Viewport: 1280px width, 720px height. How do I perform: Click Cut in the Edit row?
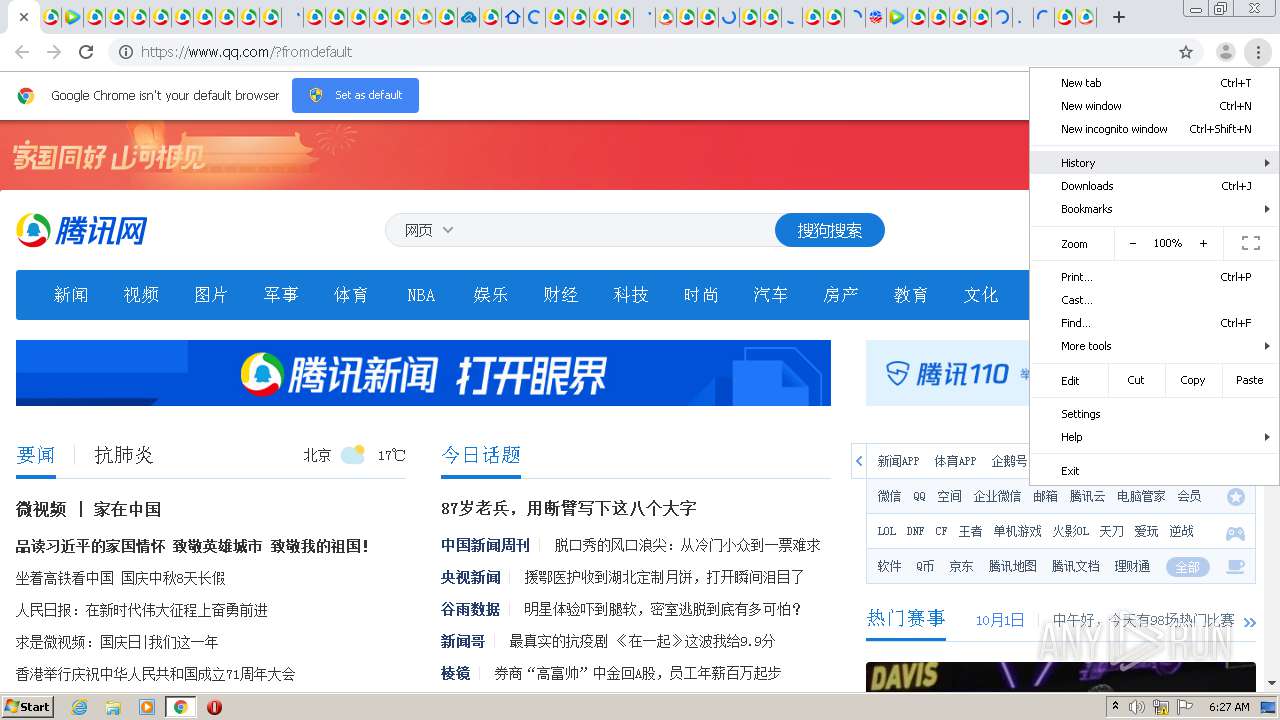tap(1136, 380)
